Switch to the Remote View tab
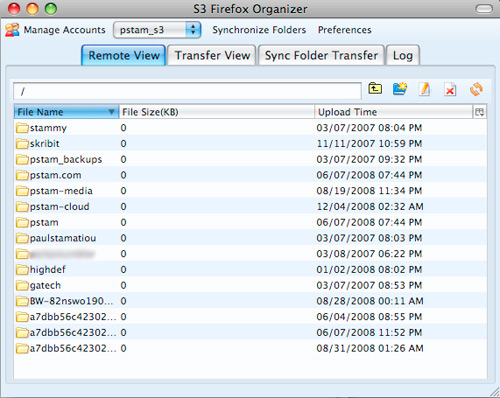The height and width of the screenshot is (398, 500). point(124,55)
